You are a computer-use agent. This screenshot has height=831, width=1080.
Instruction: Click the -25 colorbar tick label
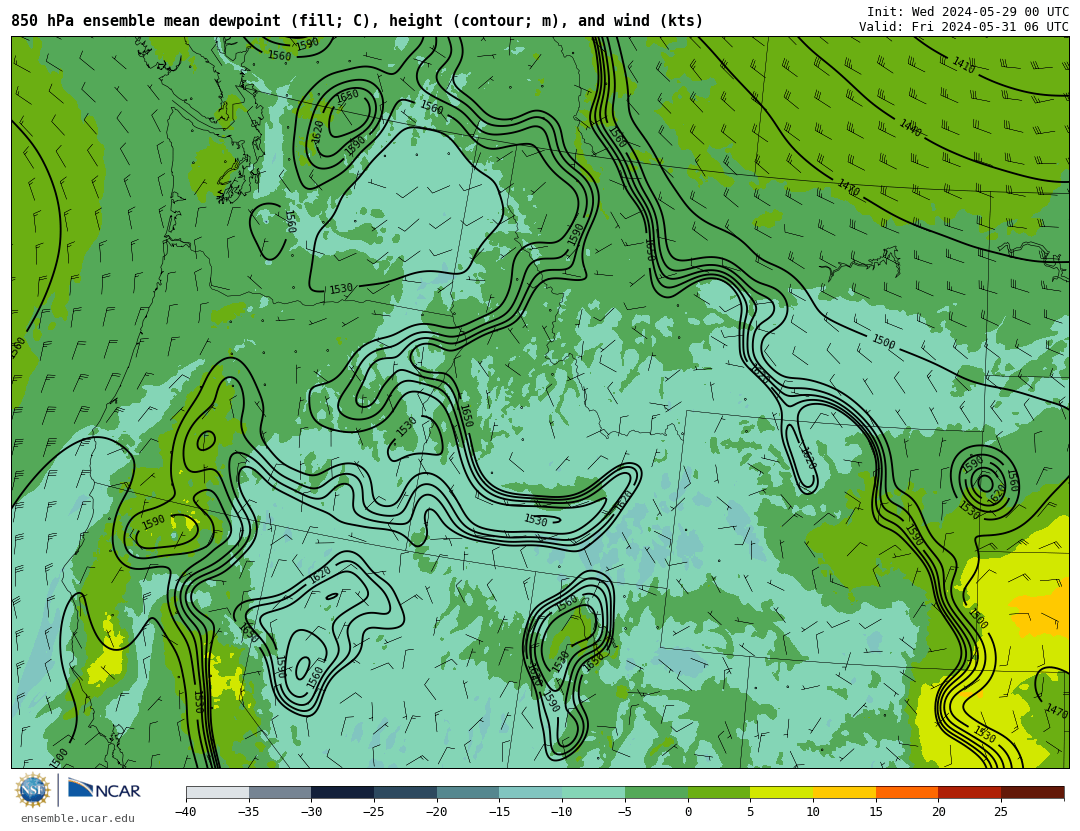(x=373, y=812)
